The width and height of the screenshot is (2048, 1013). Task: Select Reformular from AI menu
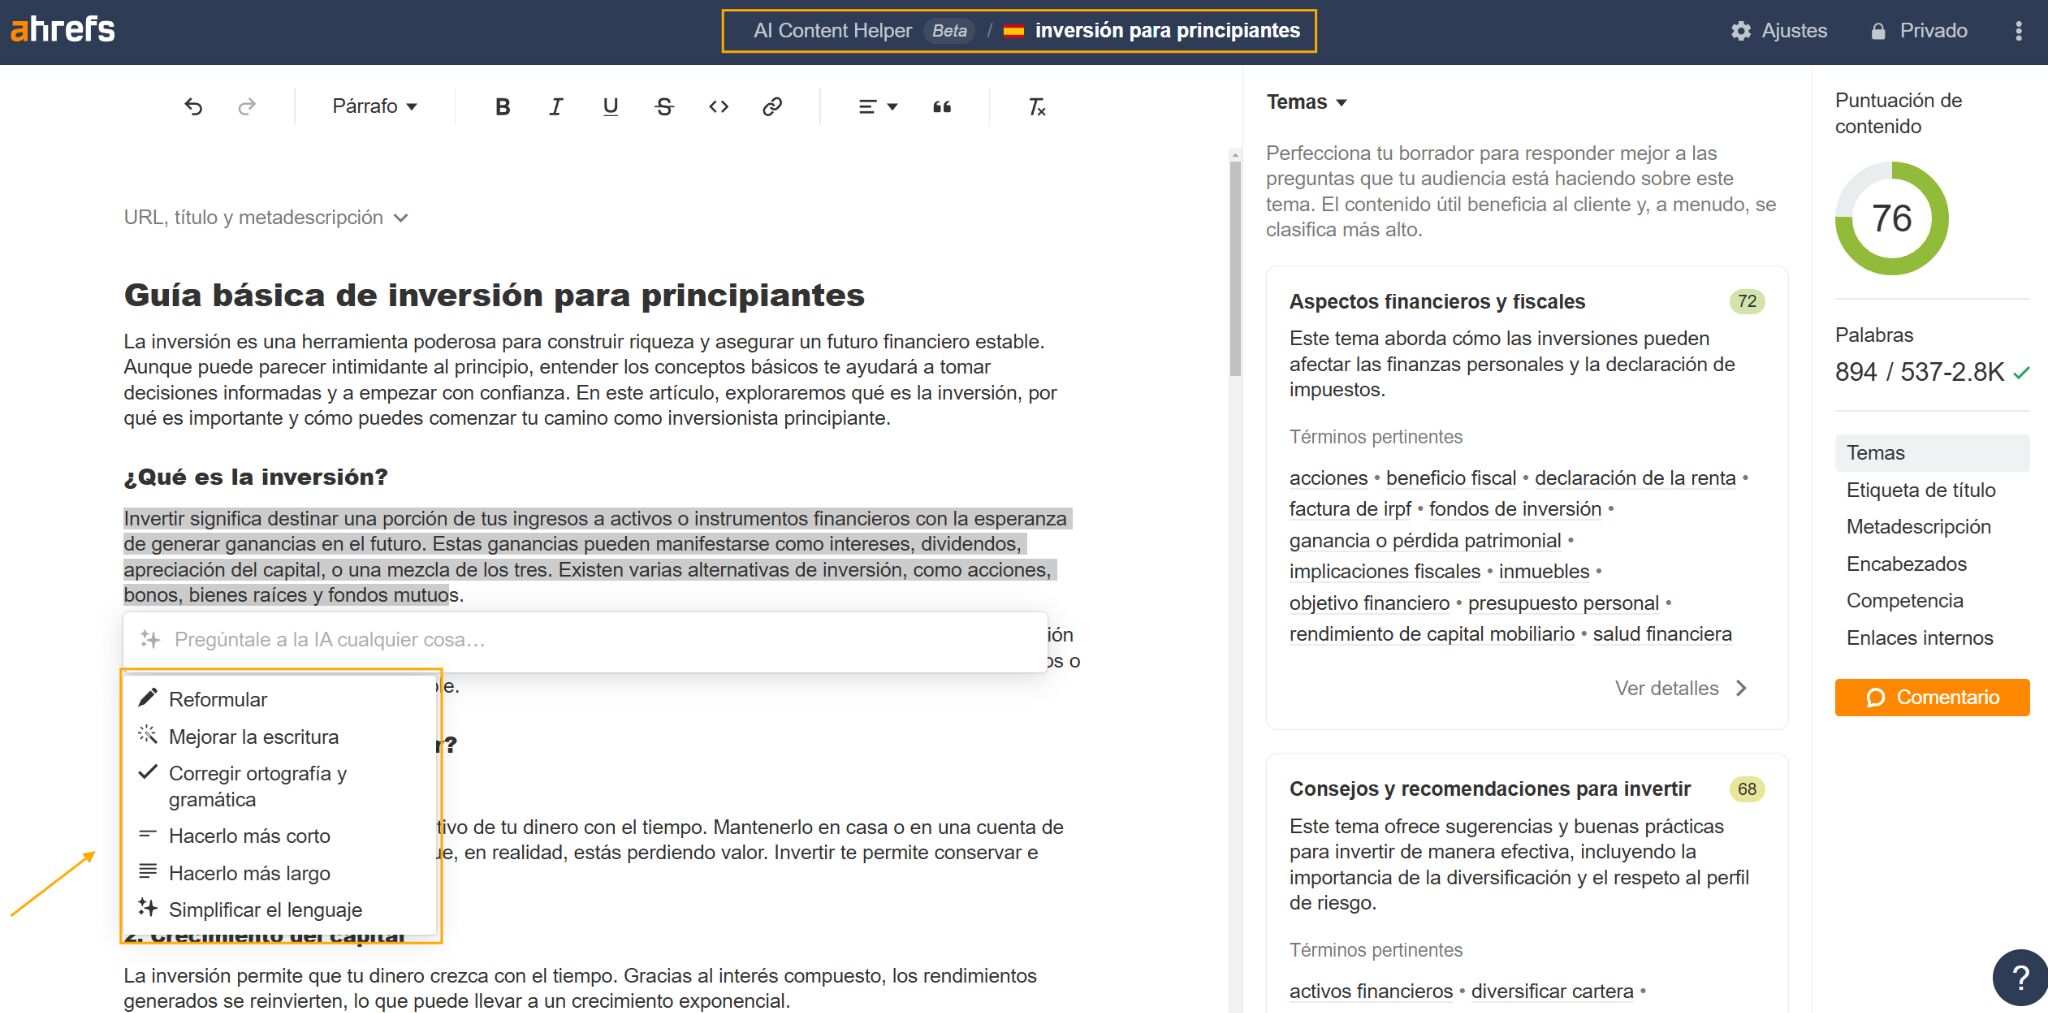[x=218, y=699]
